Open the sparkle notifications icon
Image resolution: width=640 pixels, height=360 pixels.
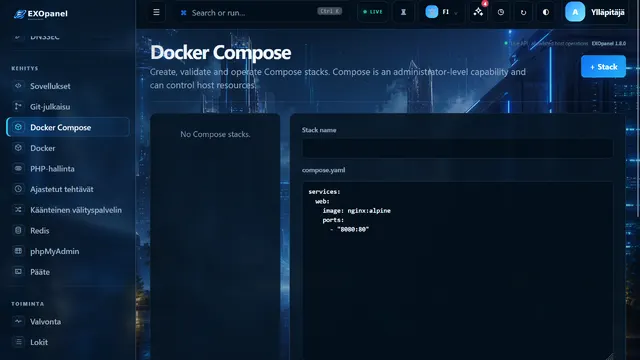[478, 12]
